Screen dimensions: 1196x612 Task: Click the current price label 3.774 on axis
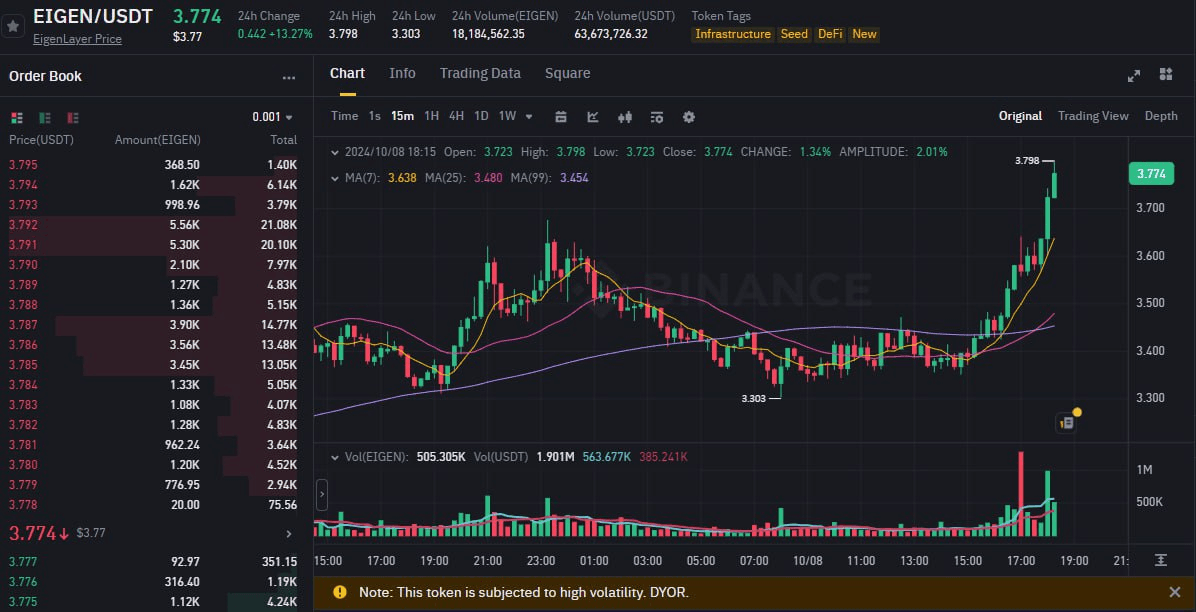click(x=1151, y=174)
